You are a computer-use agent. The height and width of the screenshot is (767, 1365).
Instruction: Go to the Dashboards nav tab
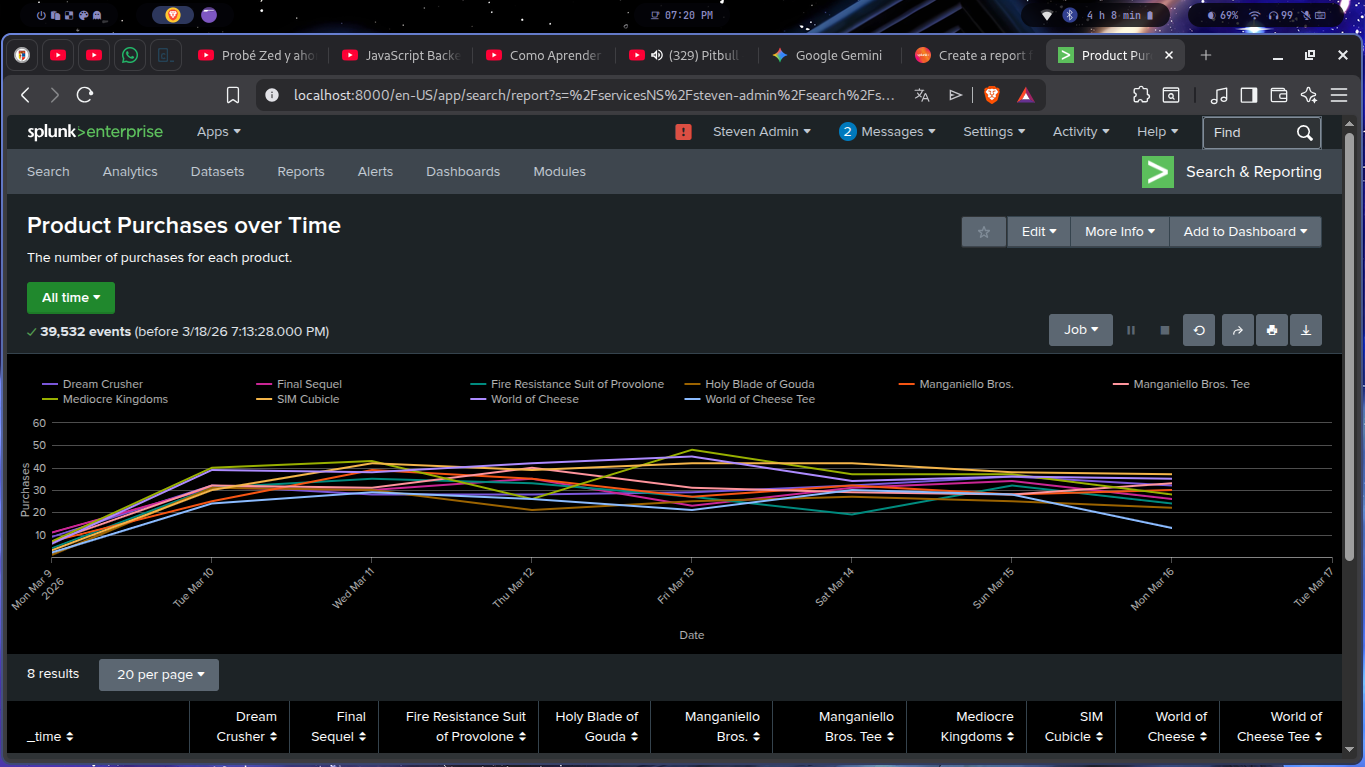pos(462,172)
